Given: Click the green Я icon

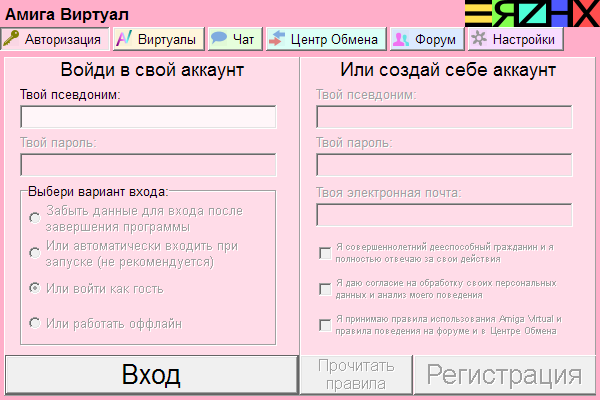Looking at the screenshot, I should (505, 13).
